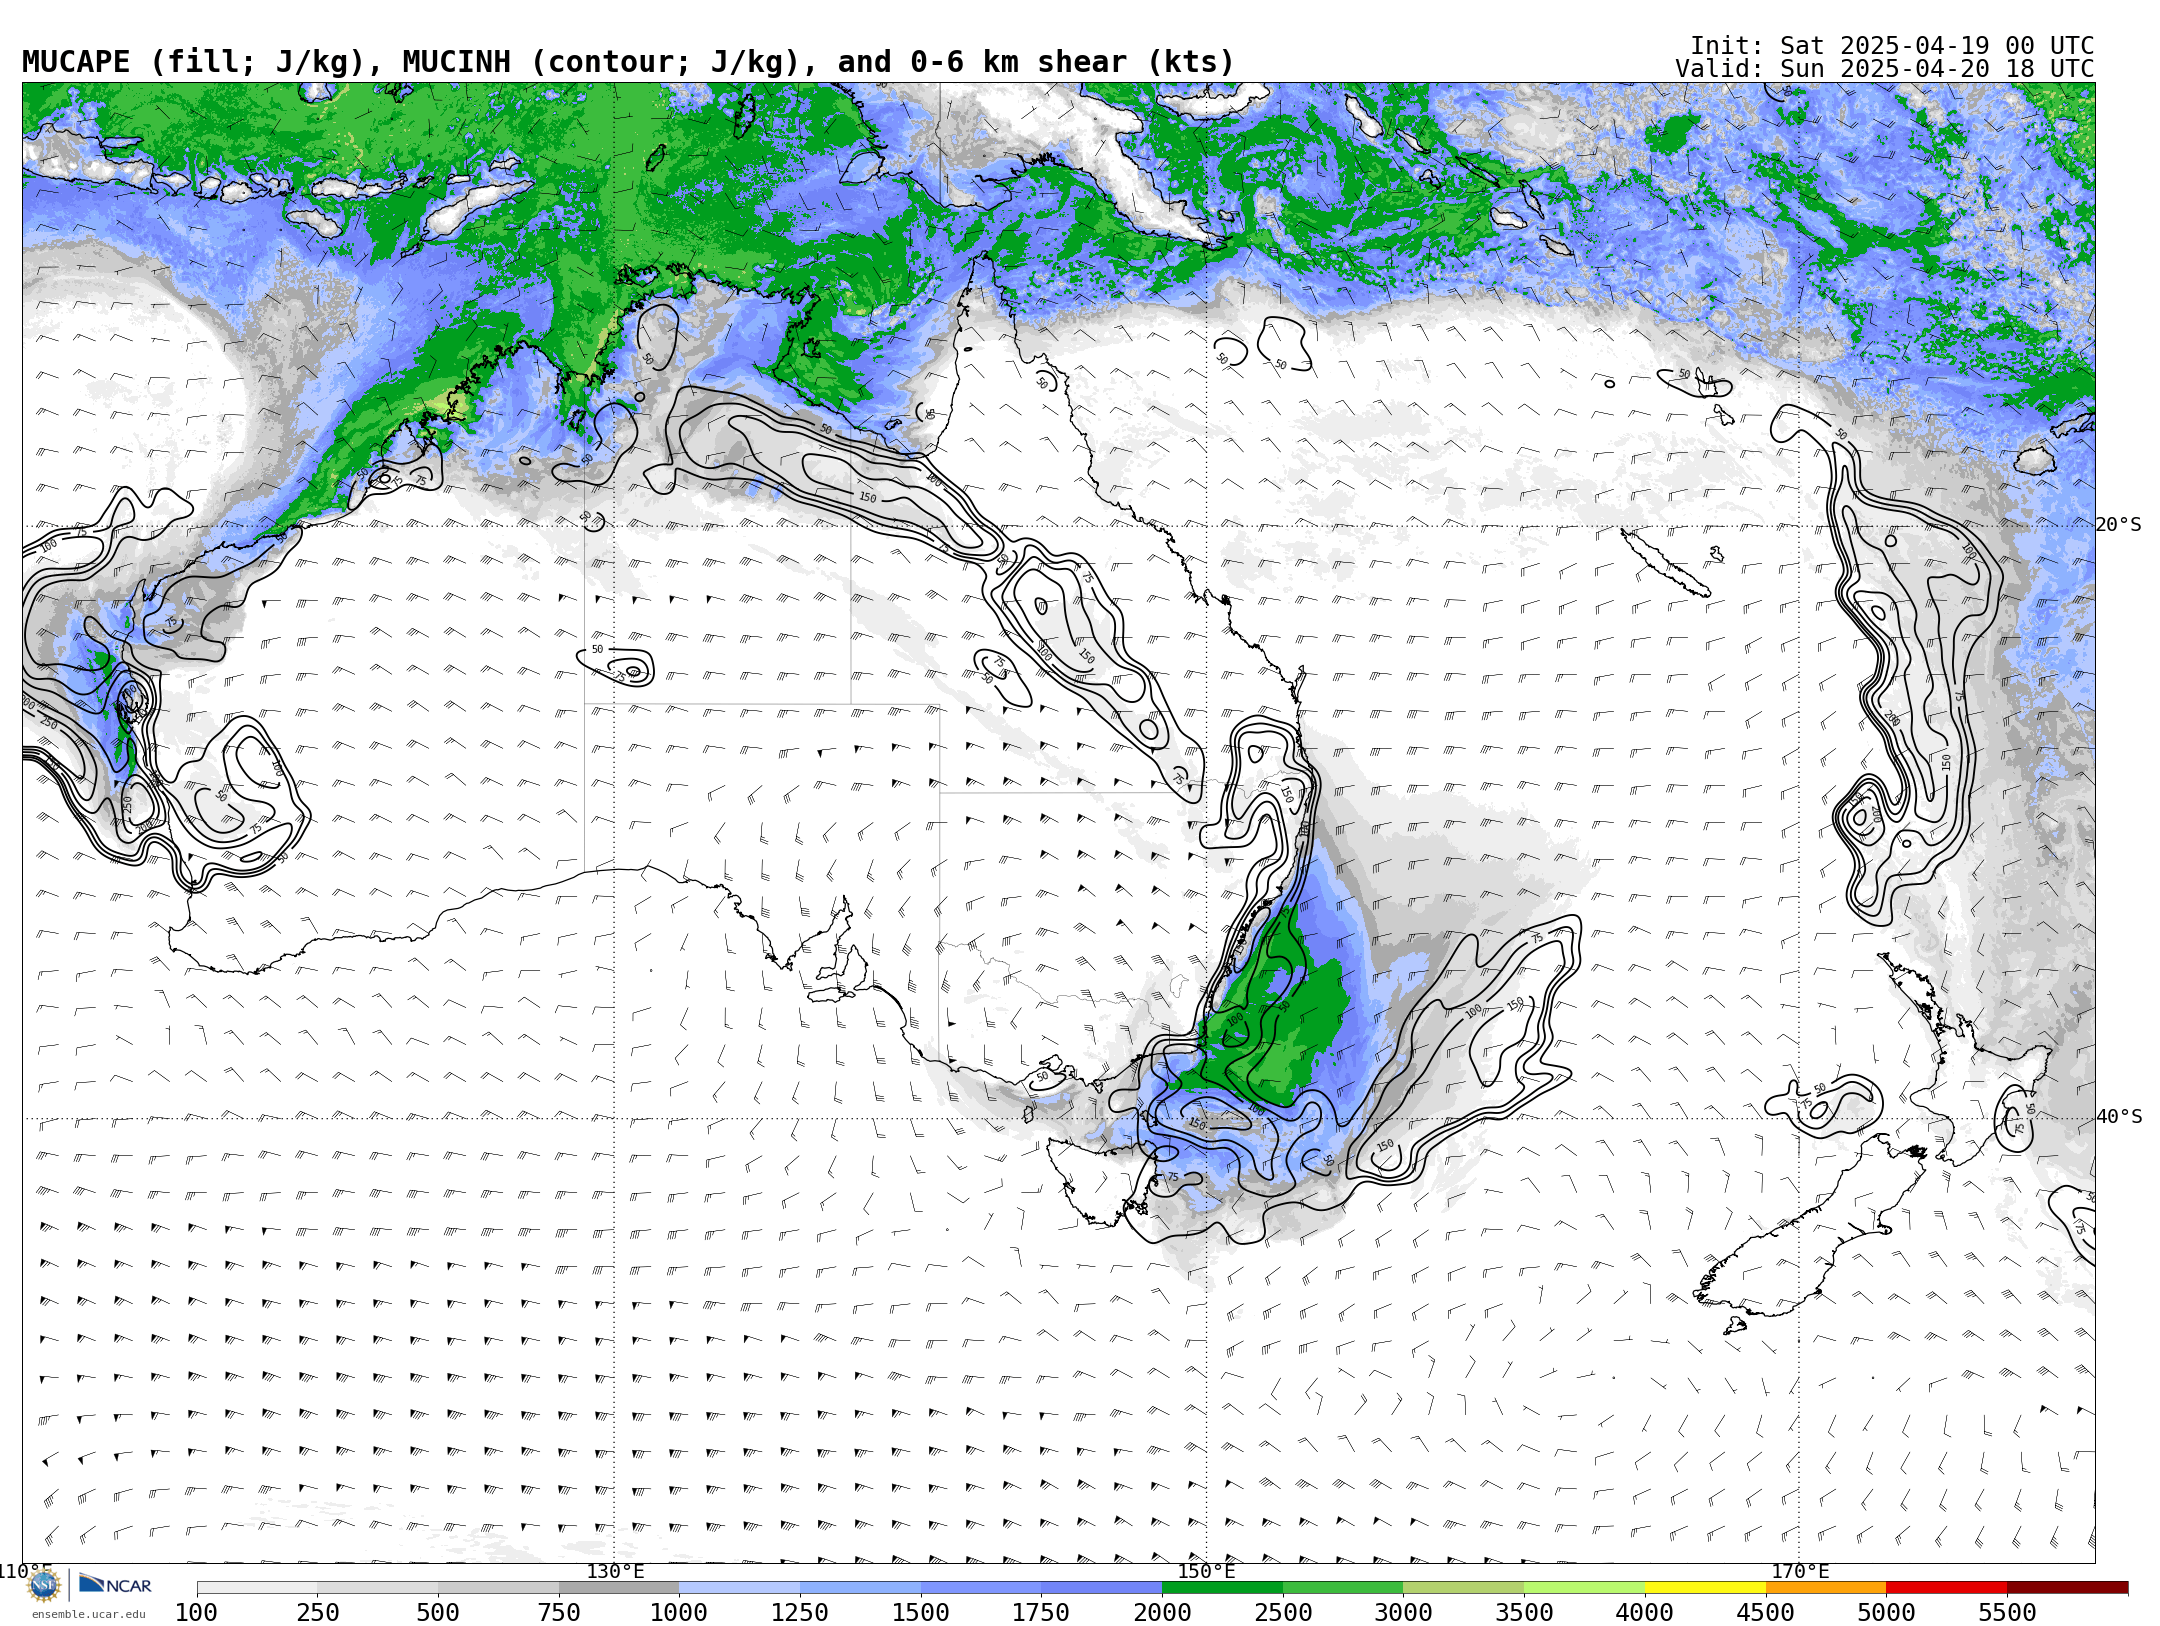Click the colorbar tick label 5000
The image size is (2160, 1626).
coord(1886,1612)
